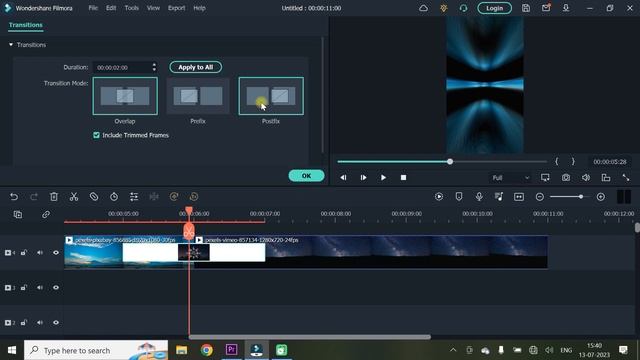640x360 pixels.
Task: Open preview volume speaker icon
Action: tap(586, 178)
